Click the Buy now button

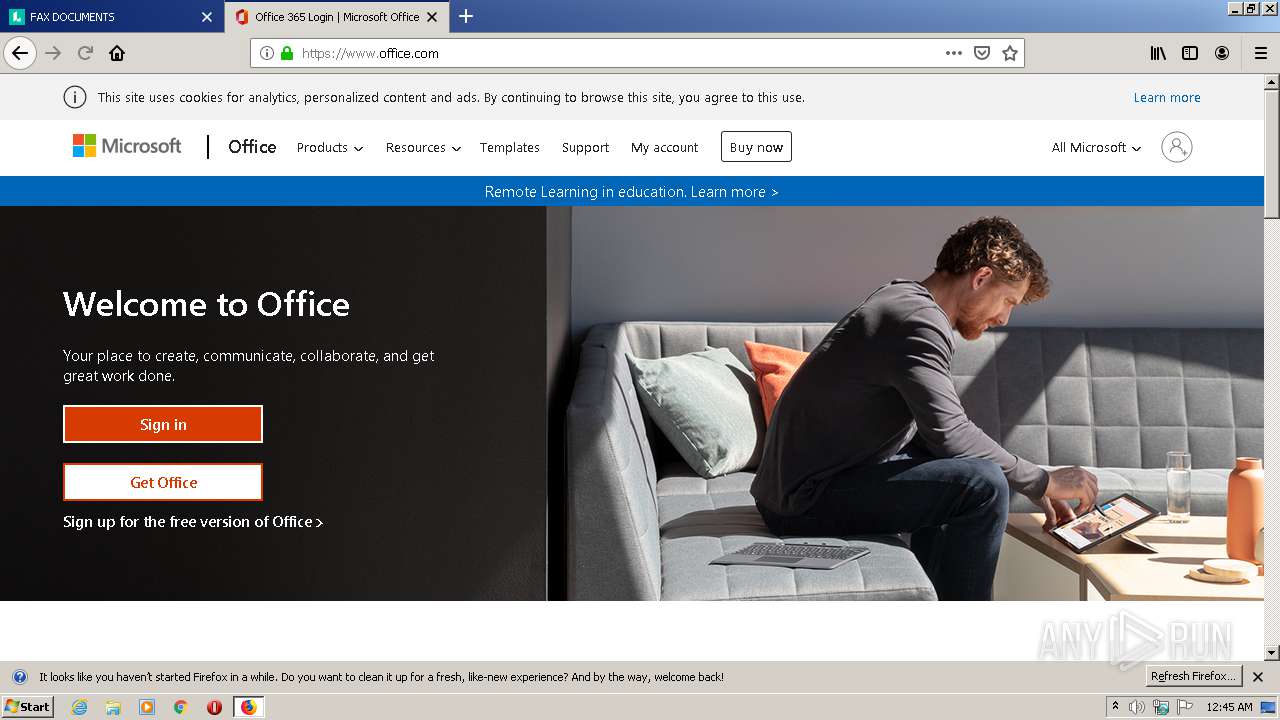pyautogui.click(x=756, y=147)
